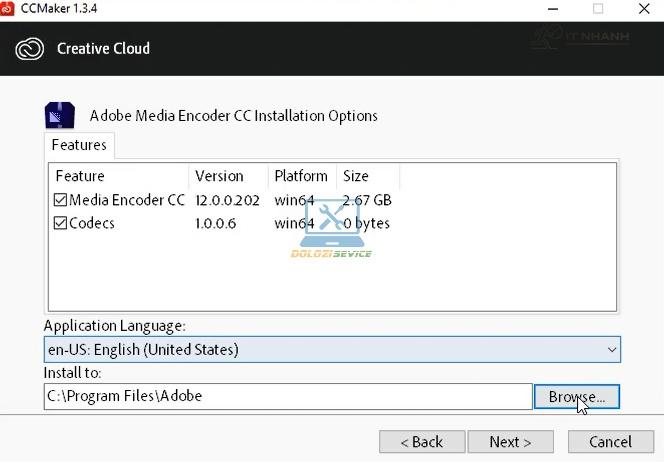Click the Platform column header
Image resolution: width=664 pixels, height=462 pixels.
(x=302, y=176)
